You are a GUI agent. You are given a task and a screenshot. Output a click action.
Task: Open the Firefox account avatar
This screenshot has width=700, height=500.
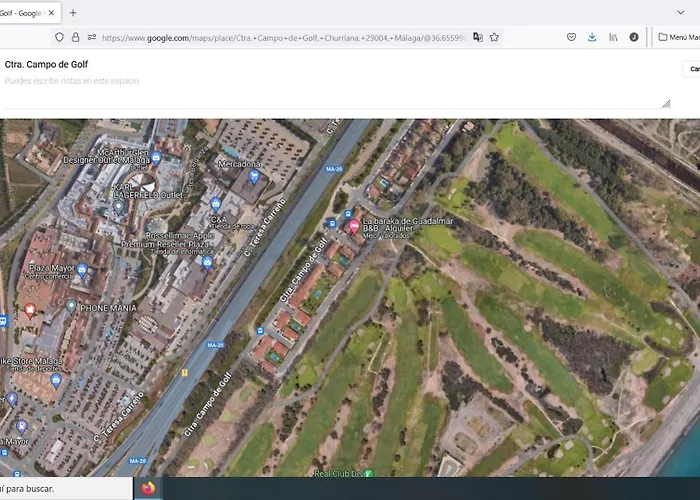(634, 37)
